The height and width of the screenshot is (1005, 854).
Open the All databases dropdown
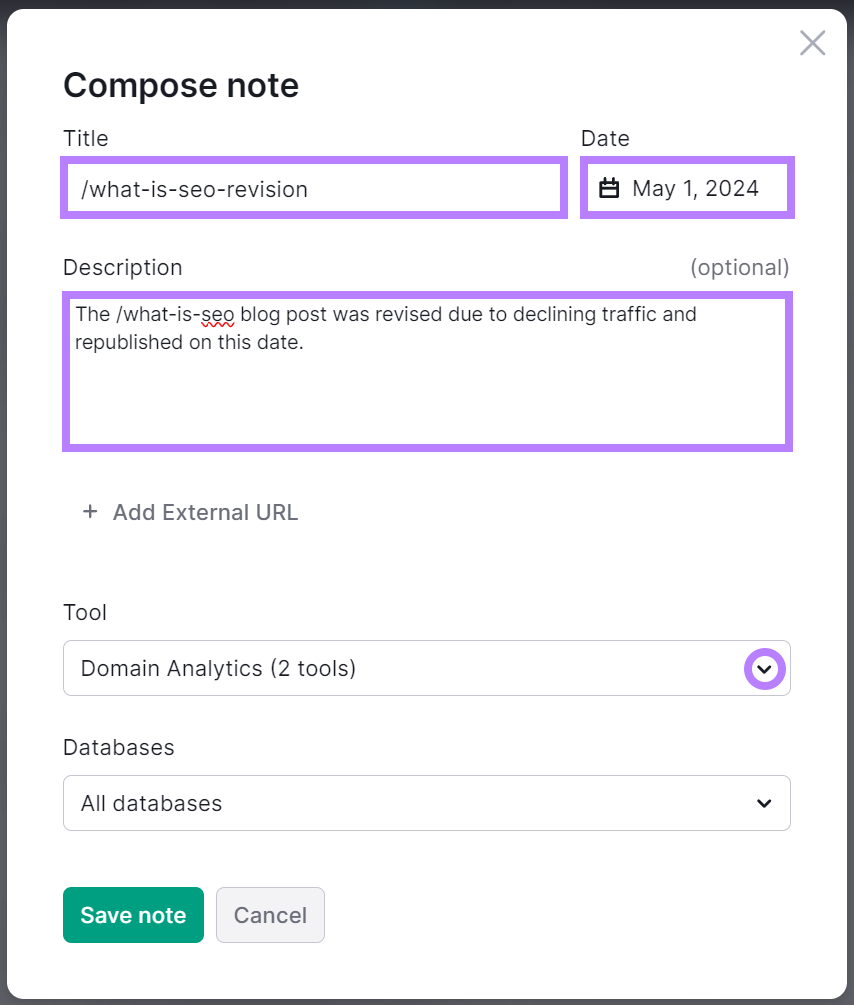(x=427, y=803)
